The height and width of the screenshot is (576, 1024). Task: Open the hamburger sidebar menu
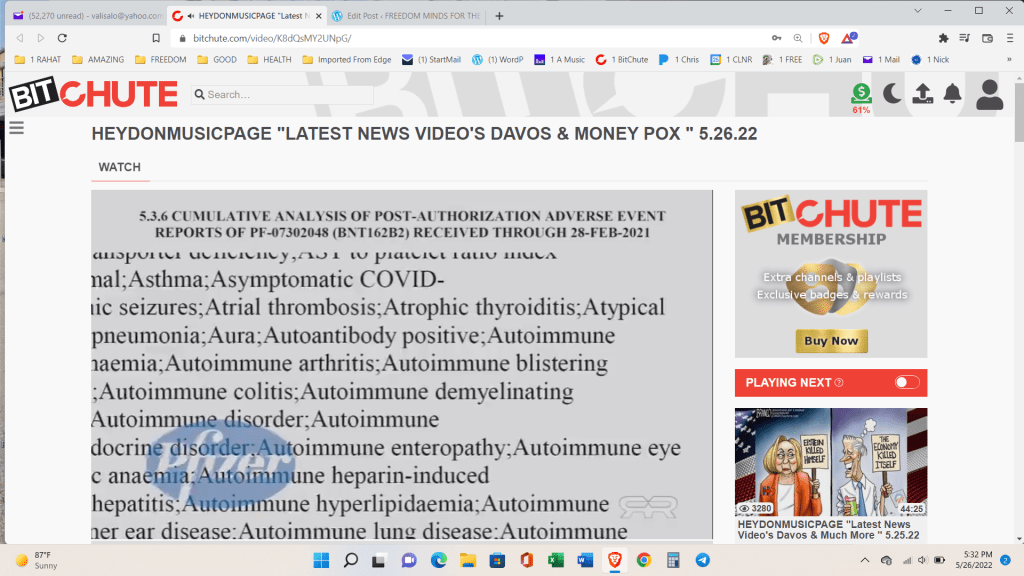[16, 128]
